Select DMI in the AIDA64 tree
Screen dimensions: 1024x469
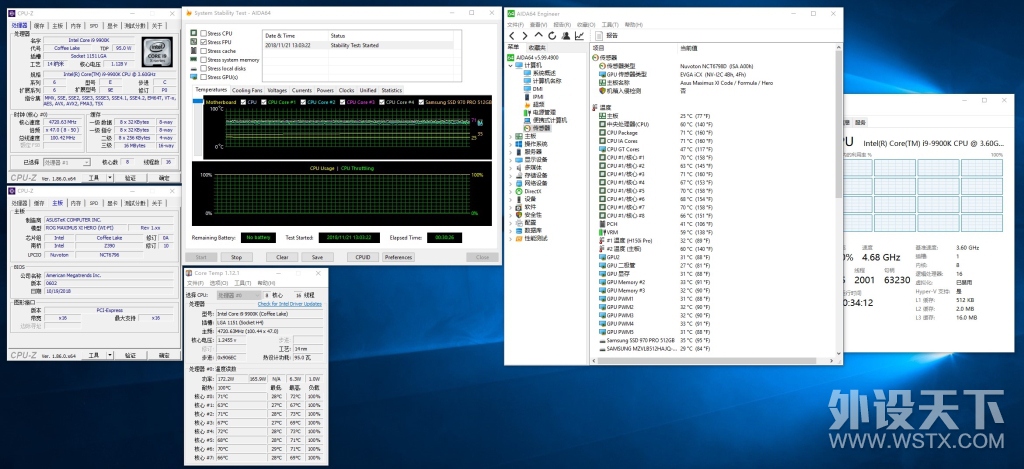533,89
